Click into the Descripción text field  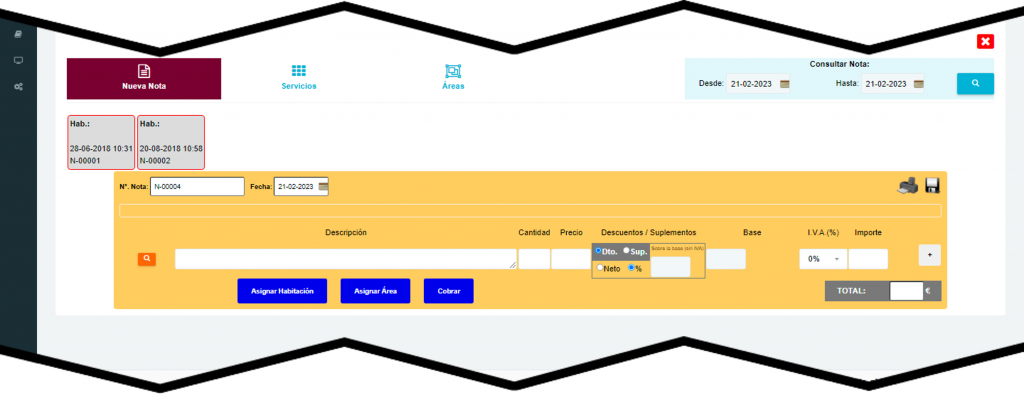345,259
